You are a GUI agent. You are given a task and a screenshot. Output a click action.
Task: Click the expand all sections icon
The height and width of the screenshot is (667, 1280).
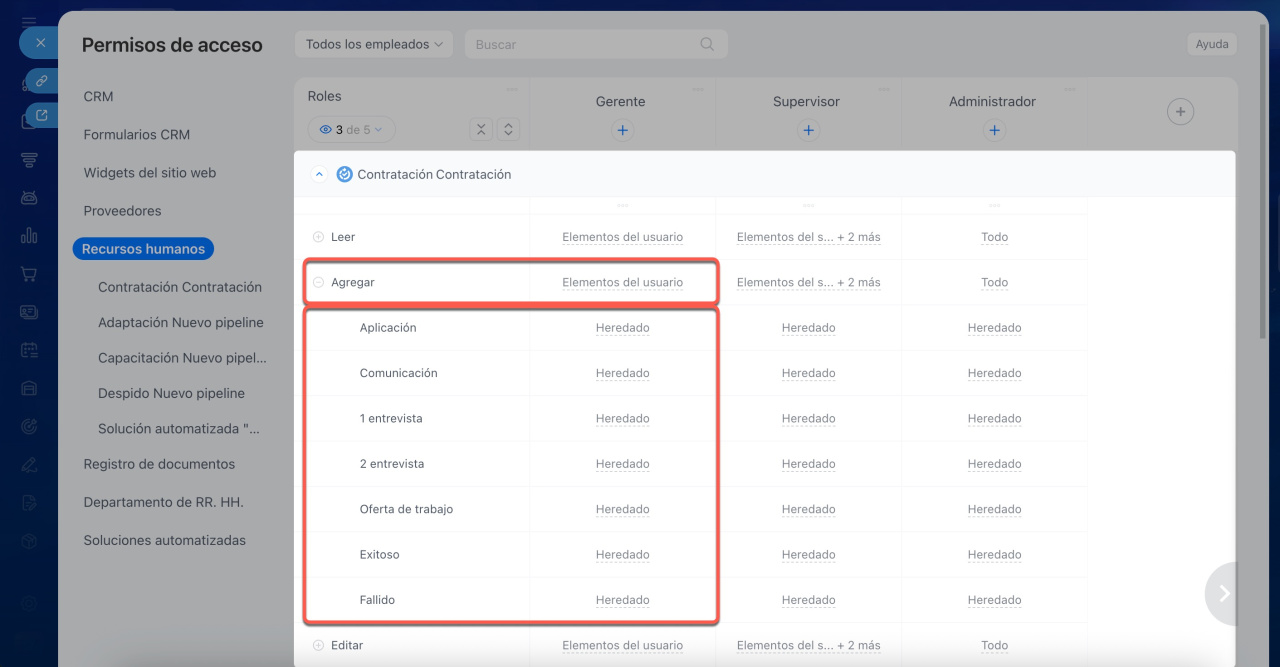tap(509, 129)
